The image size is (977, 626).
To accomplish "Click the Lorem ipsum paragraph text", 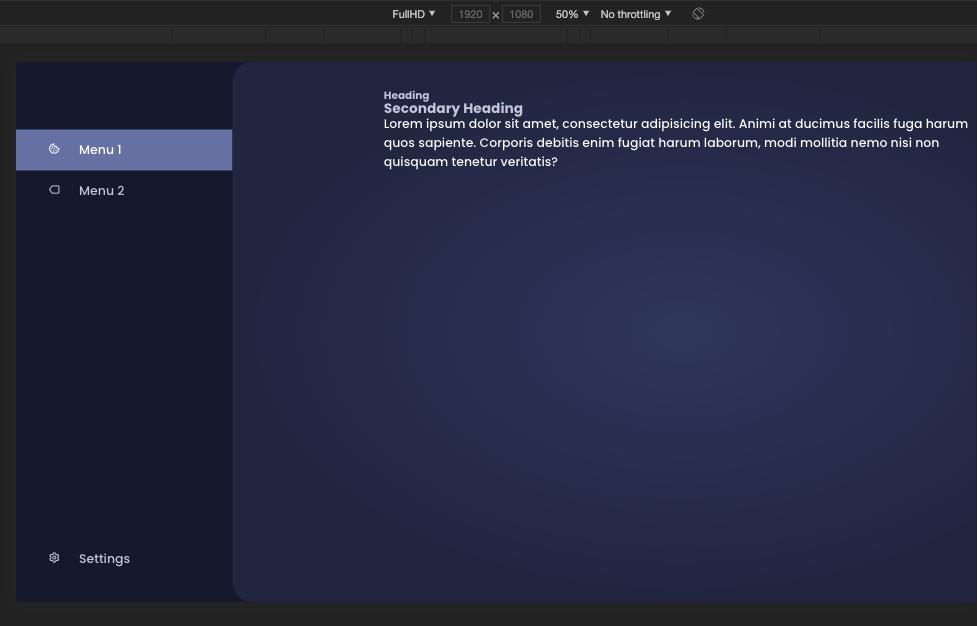I will pyautogui.click(x=675, y=143).
